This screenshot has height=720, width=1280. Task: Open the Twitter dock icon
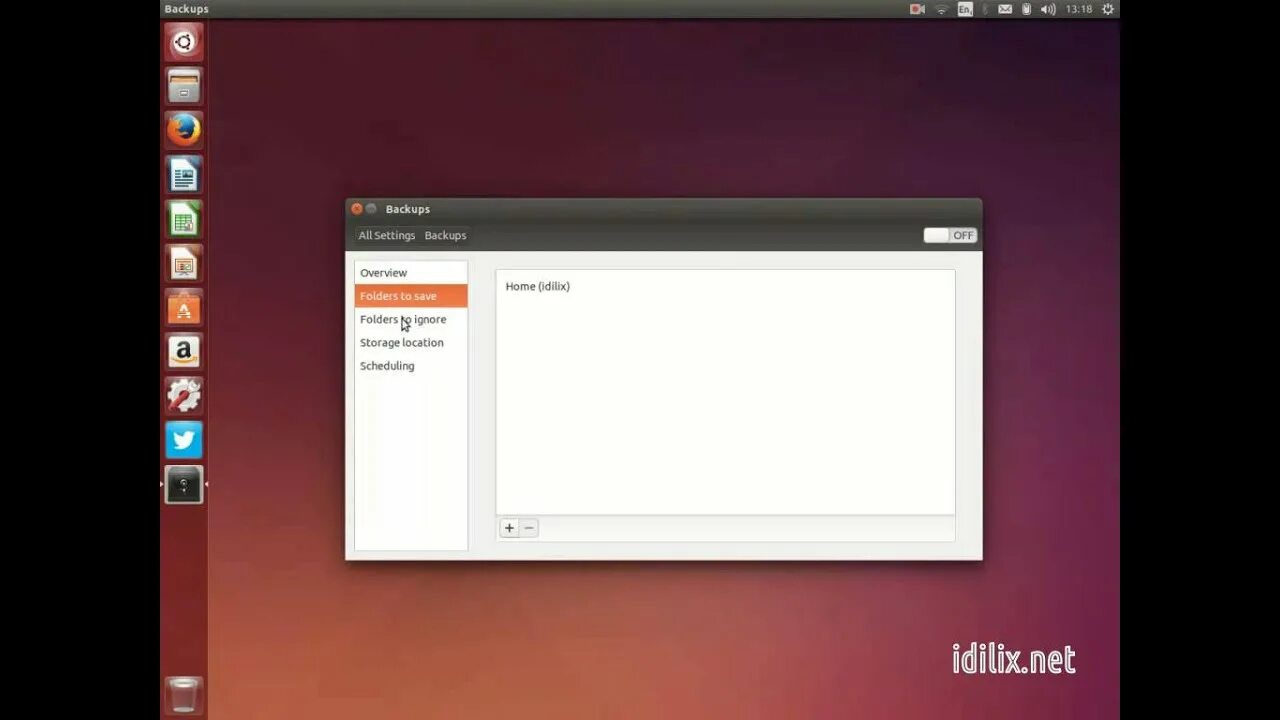click(184, 440)
